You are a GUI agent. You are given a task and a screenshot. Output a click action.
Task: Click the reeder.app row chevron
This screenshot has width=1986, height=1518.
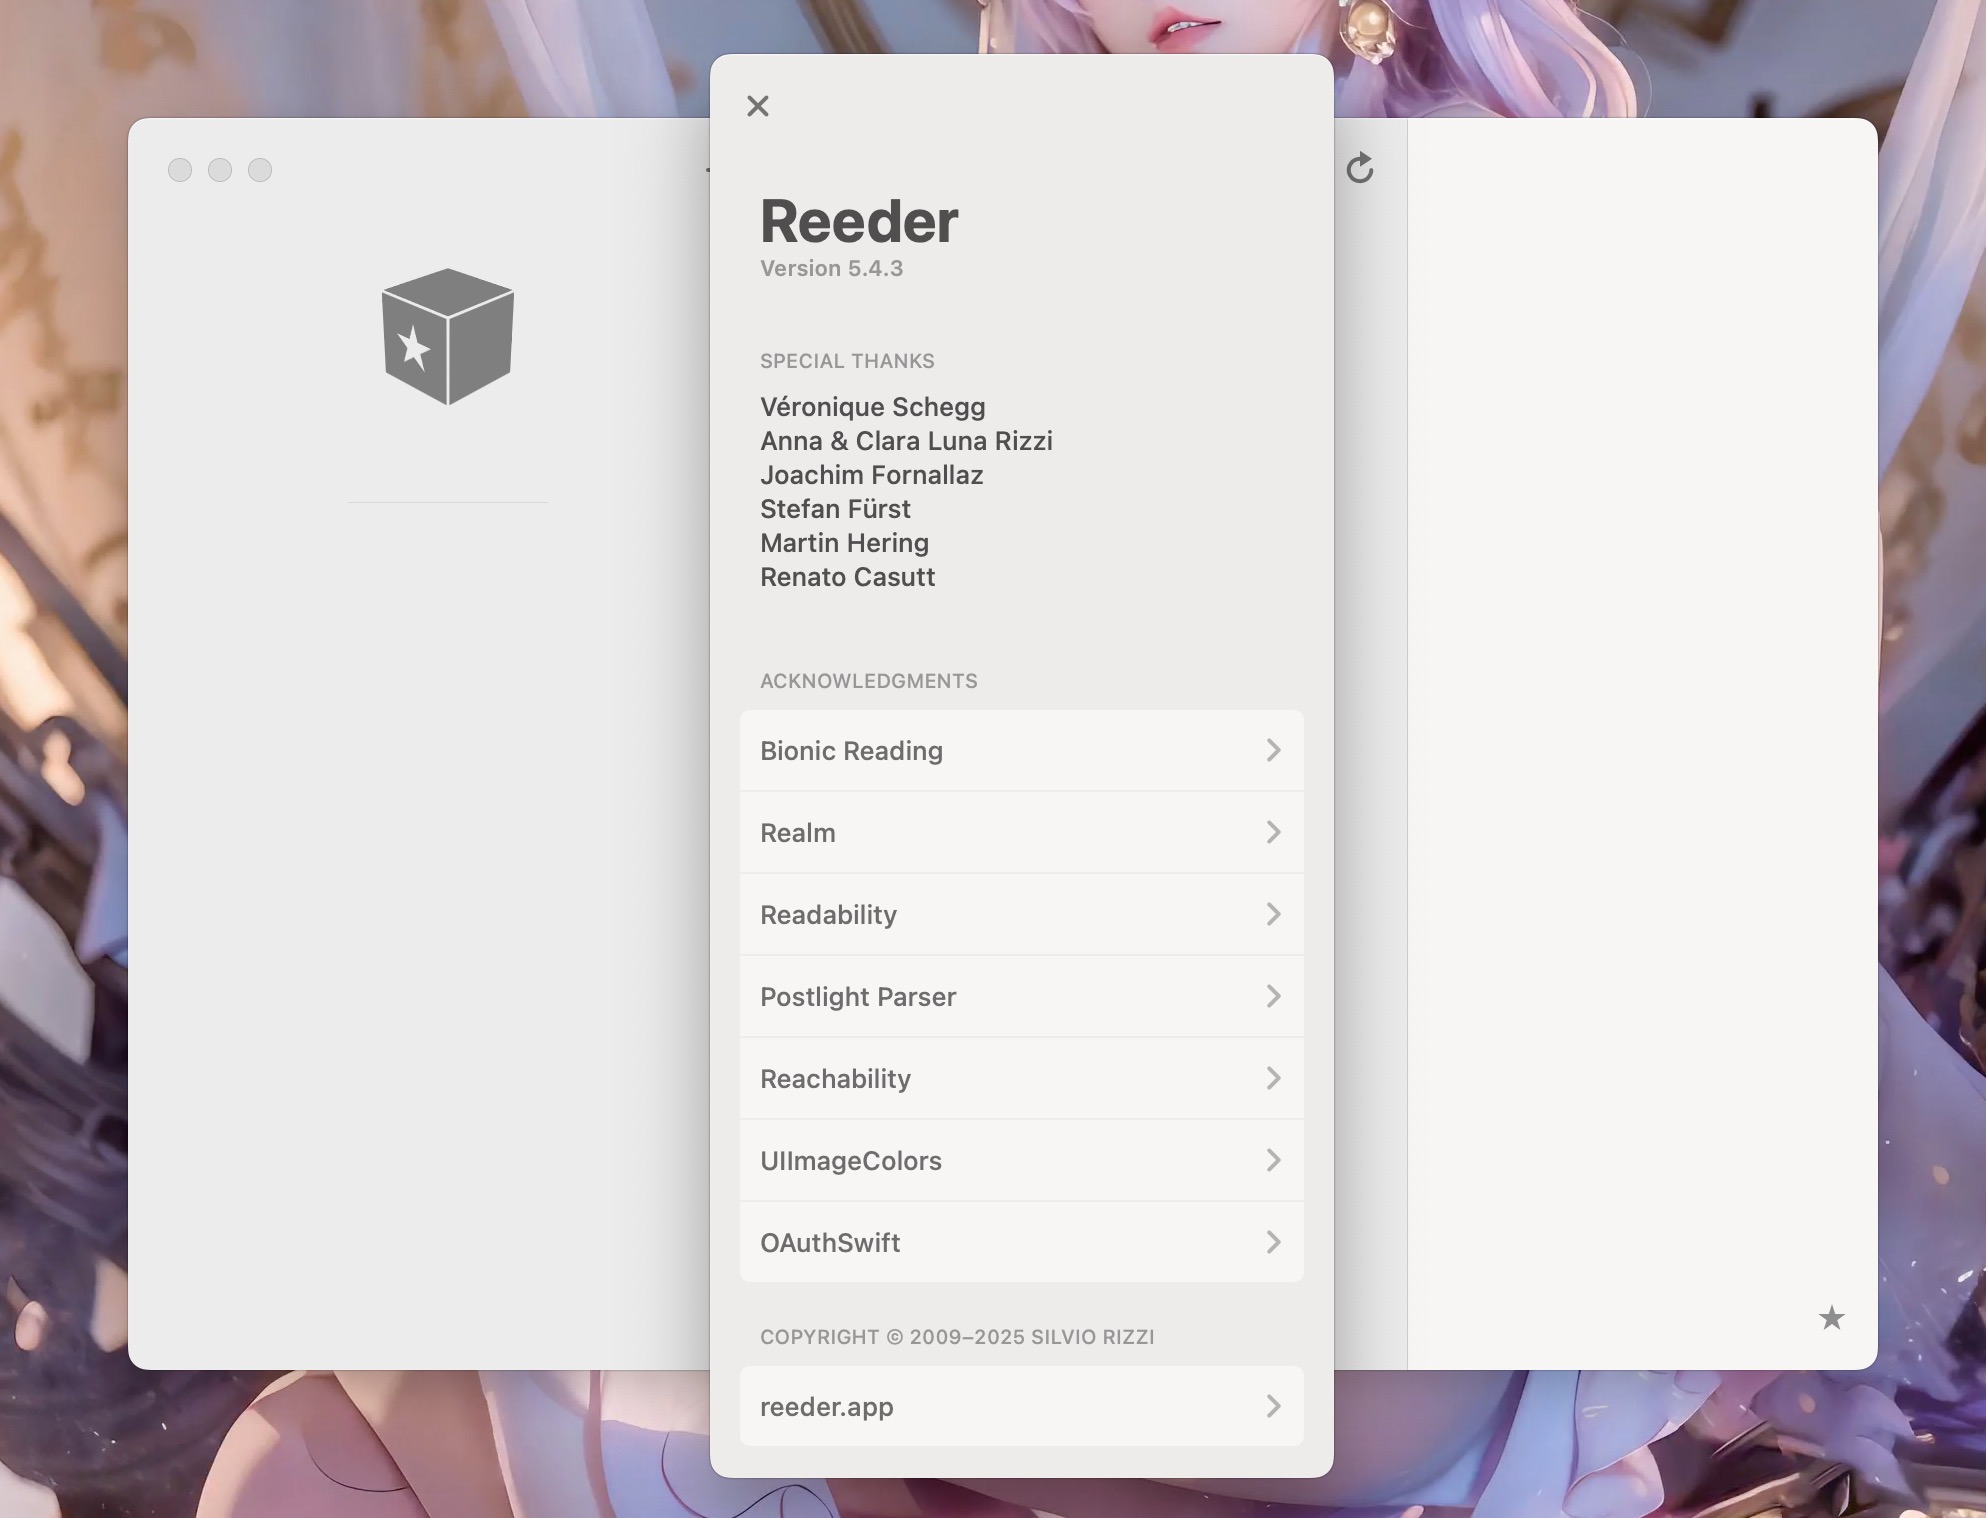click(x=1273, y=1406)
